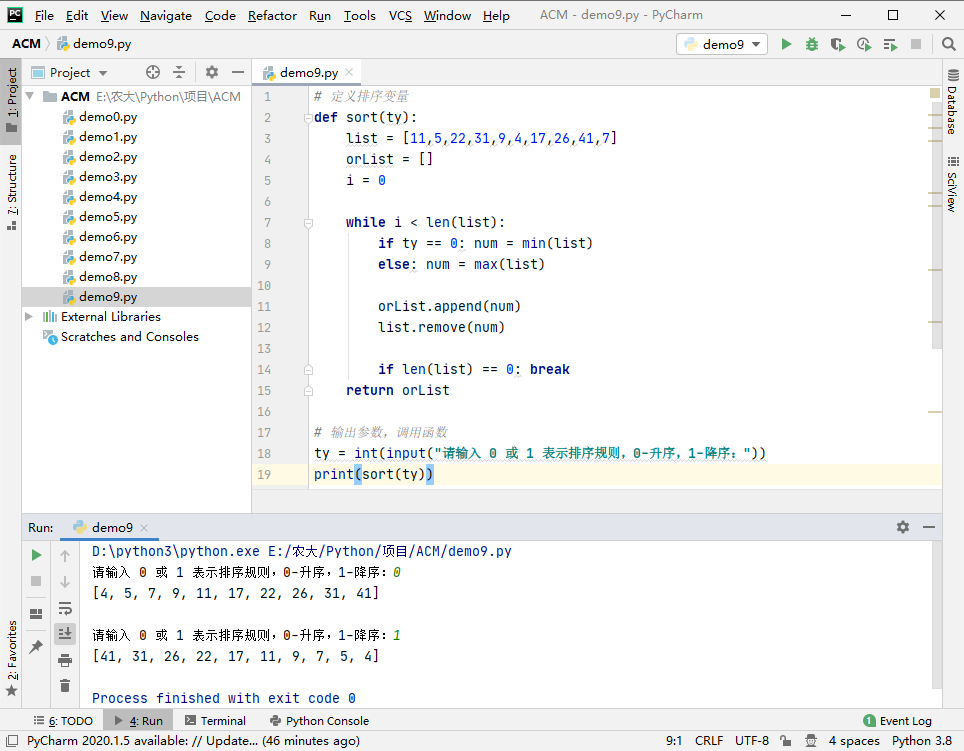Toggle scroll to end of console
Screen dimensions: 964x751
click(65, 633)
